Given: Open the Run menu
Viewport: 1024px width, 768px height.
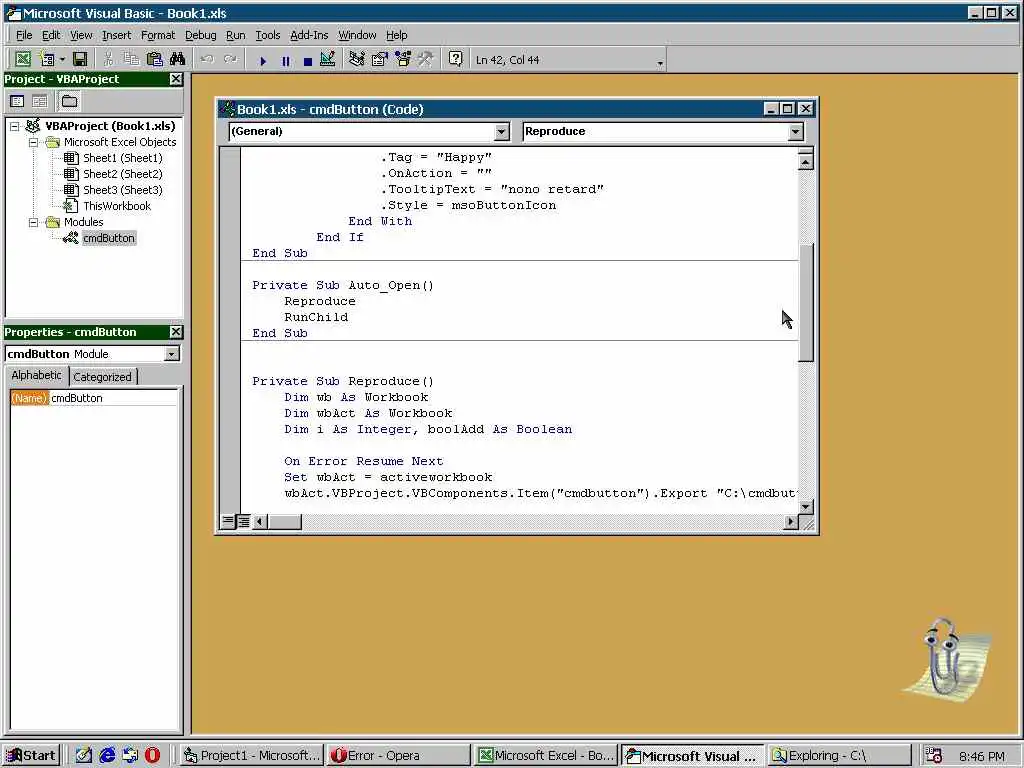Looking at the screenshot, I should 236,35.
